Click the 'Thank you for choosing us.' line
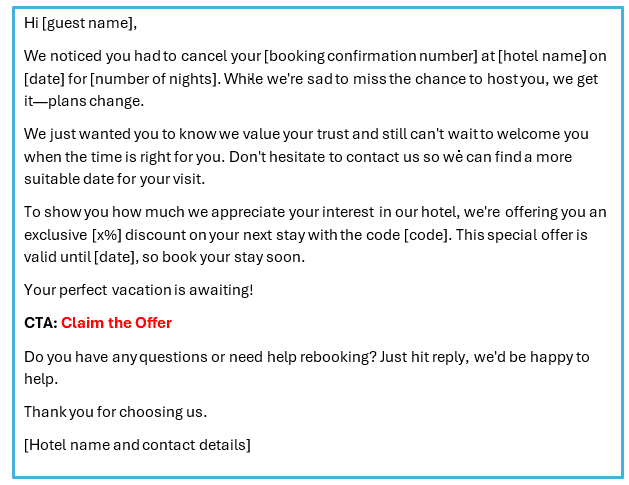Image resolution: width=629 pixels, height=485 pixels. [115, 412]
